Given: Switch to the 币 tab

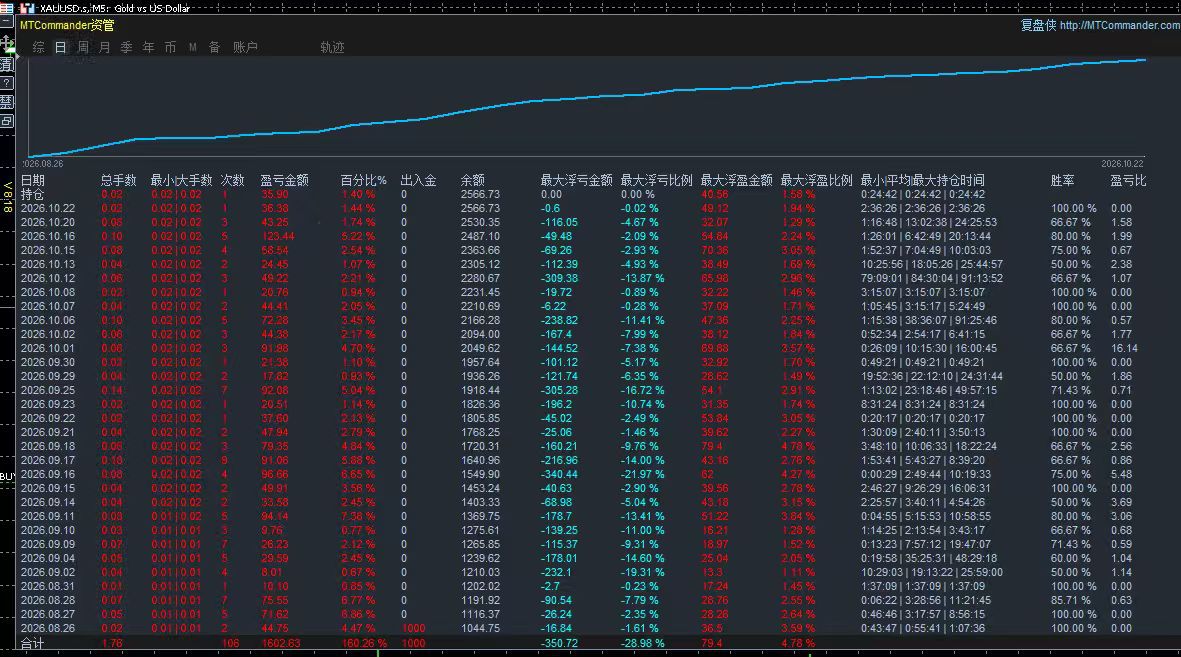Looking at the screenshot, I should (170, 47).
